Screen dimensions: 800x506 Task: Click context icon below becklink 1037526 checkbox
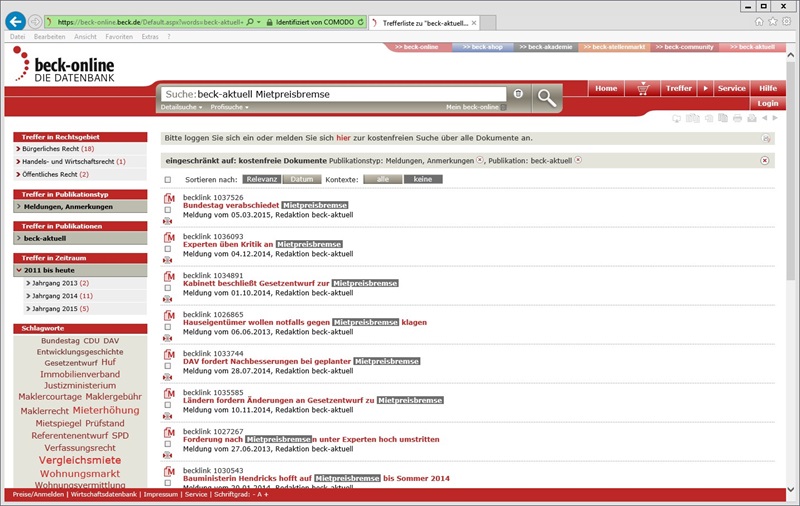[167, 221]
